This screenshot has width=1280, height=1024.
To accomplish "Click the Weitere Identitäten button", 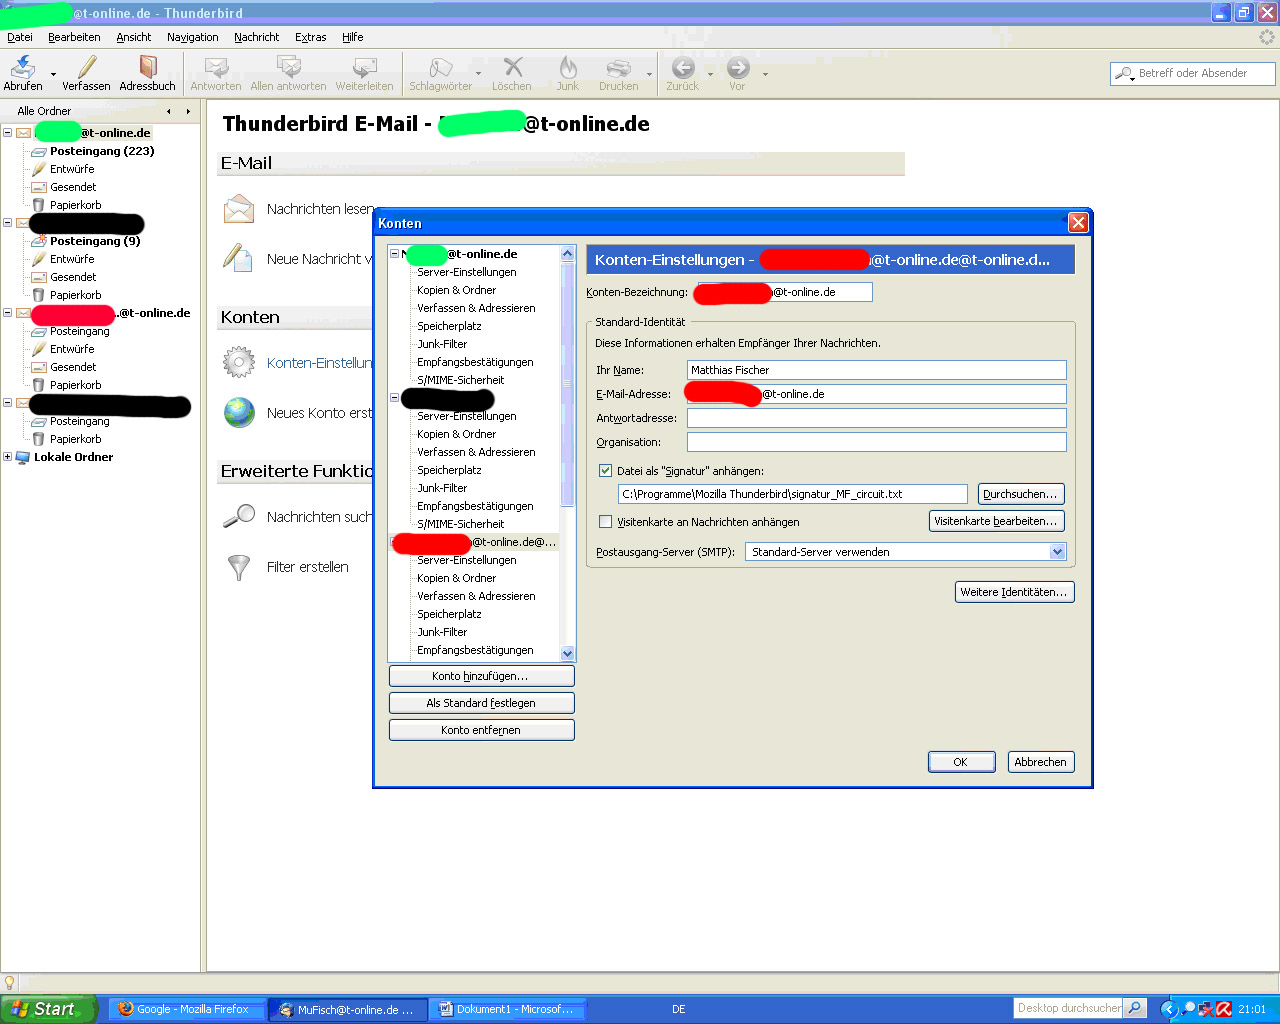I will [x=1015, y=592].
